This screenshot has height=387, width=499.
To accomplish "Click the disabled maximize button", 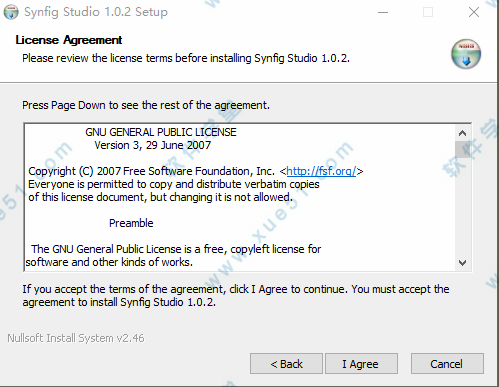I will tap(428, 12).
